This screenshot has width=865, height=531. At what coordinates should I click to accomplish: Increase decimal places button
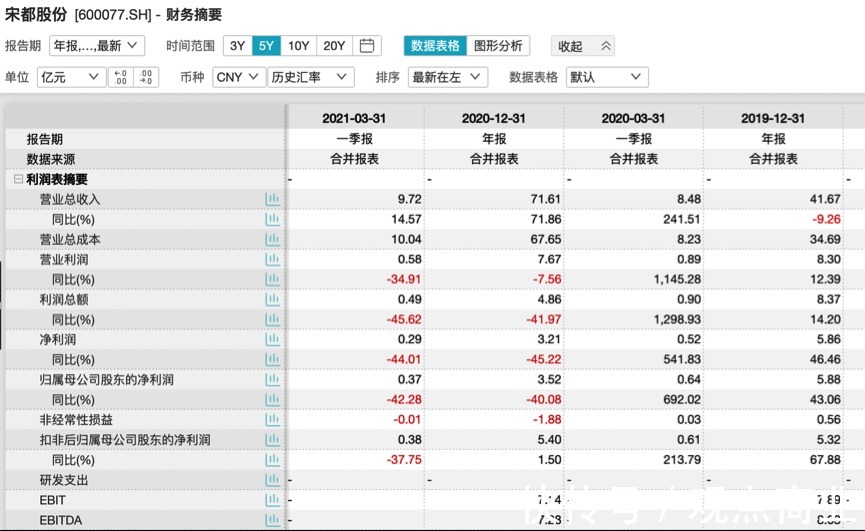tap(121, 77)
